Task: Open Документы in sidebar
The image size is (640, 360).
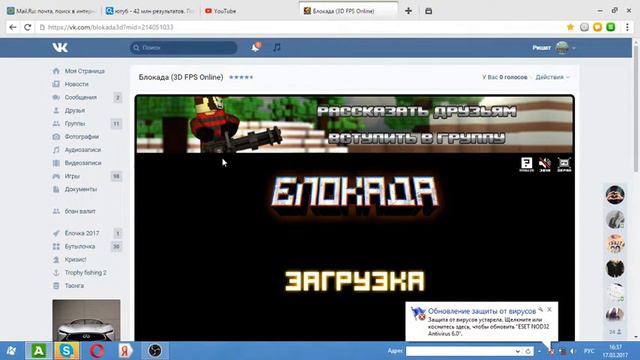Action: (x=80, y=189)
